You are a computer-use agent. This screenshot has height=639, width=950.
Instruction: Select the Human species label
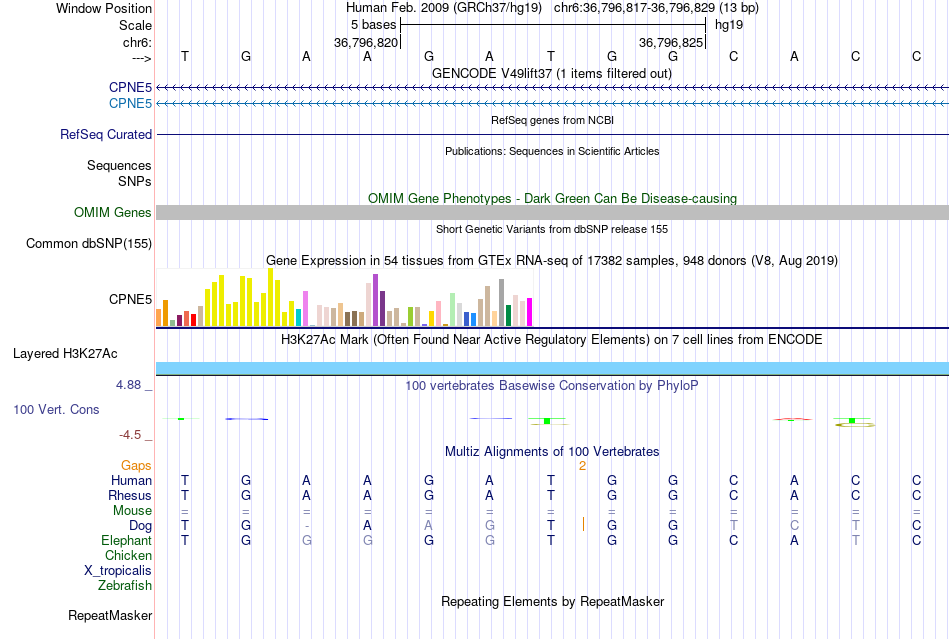[x=131, y=480]
